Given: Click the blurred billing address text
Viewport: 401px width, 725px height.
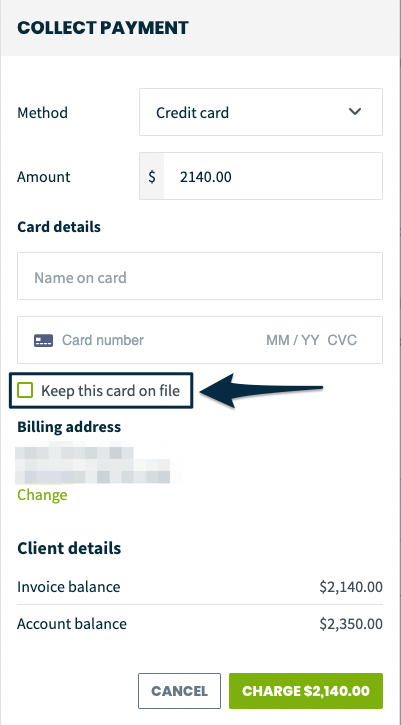Looking at the screenshot, I should (x=93, y=462).
